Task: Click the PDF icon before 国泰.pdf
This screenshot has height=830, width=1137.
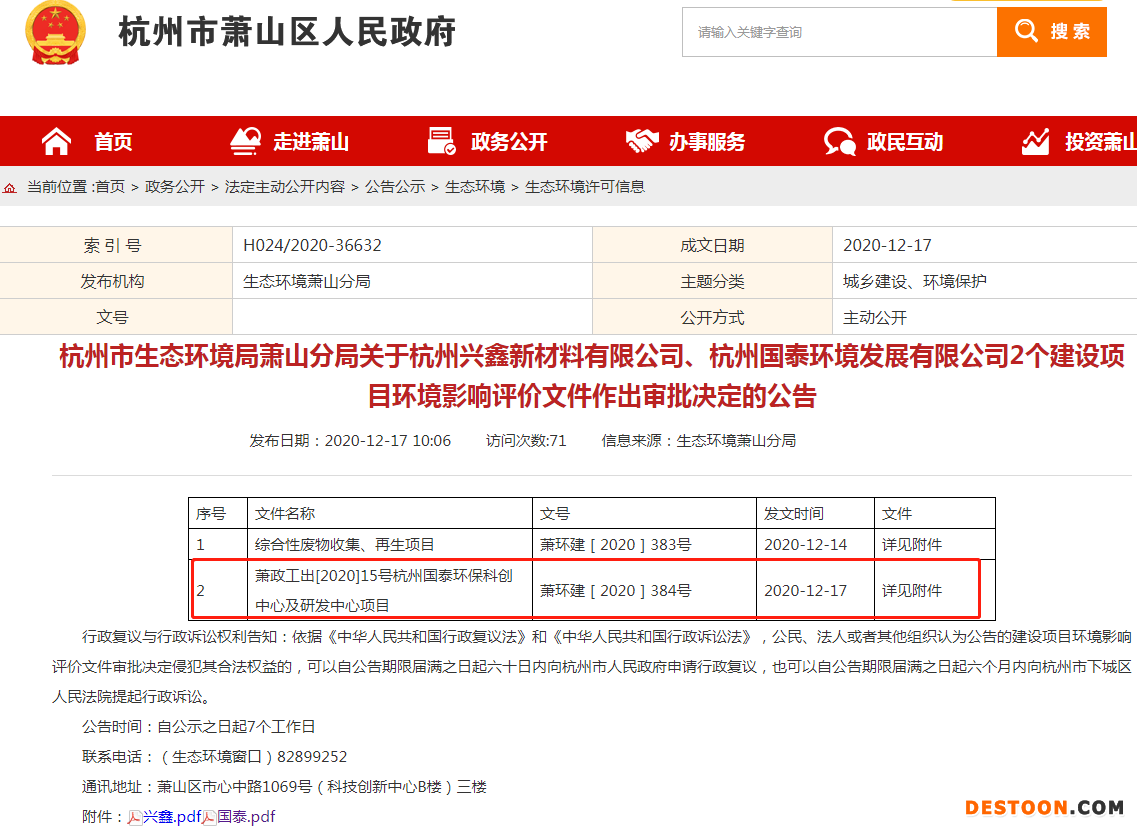Action: pos(209,817)
